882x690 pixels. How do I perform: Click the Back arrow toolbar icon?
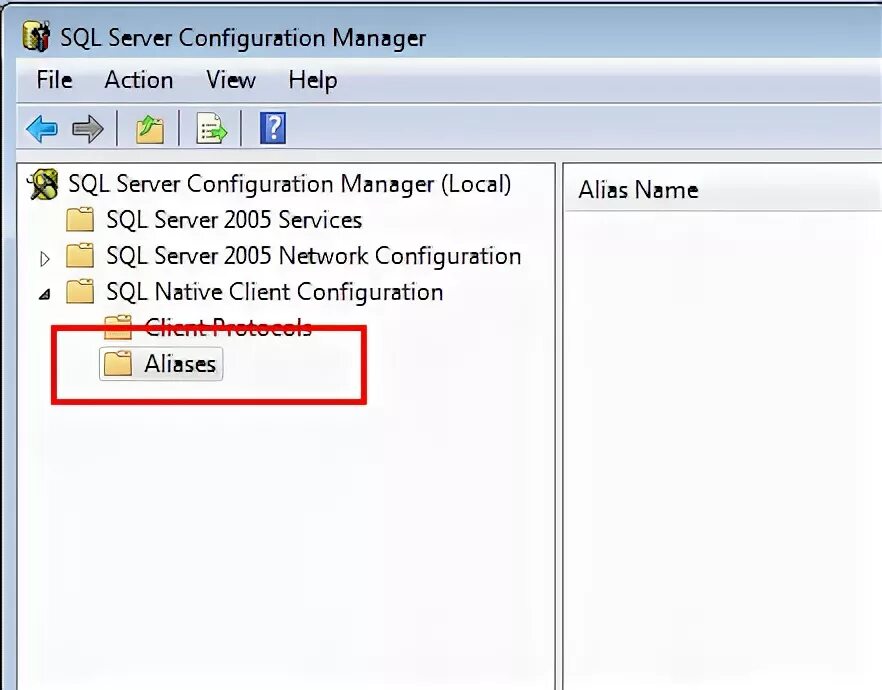tap(42, 129)
